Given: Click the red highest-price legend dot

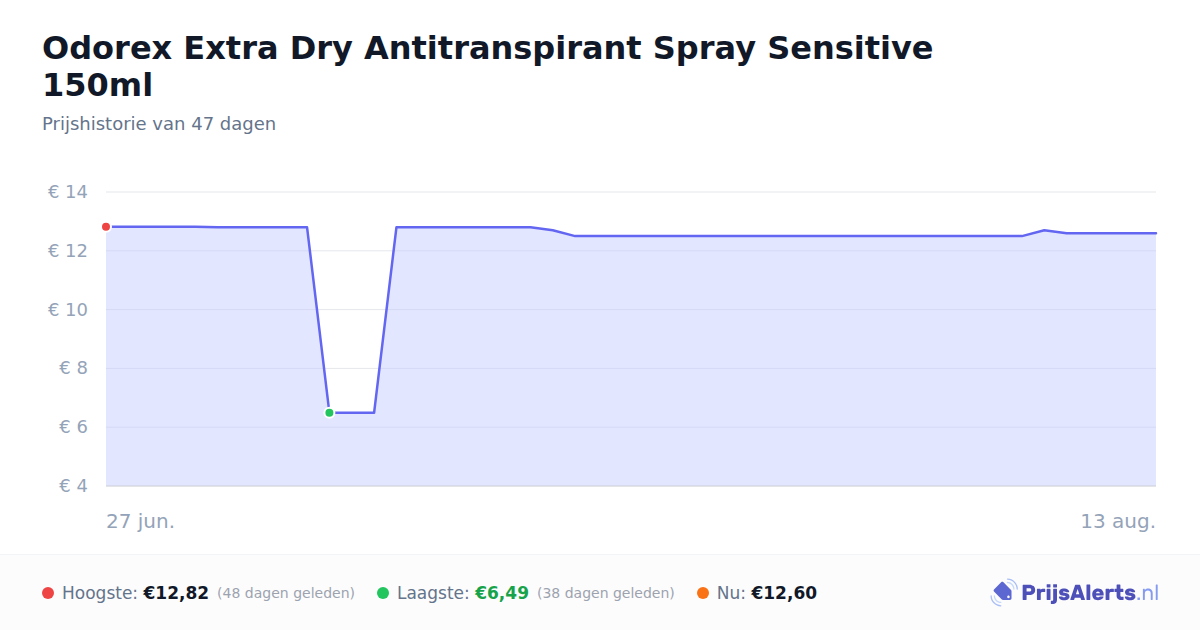Looking at the screenshot, I should [x=48, y=593].
